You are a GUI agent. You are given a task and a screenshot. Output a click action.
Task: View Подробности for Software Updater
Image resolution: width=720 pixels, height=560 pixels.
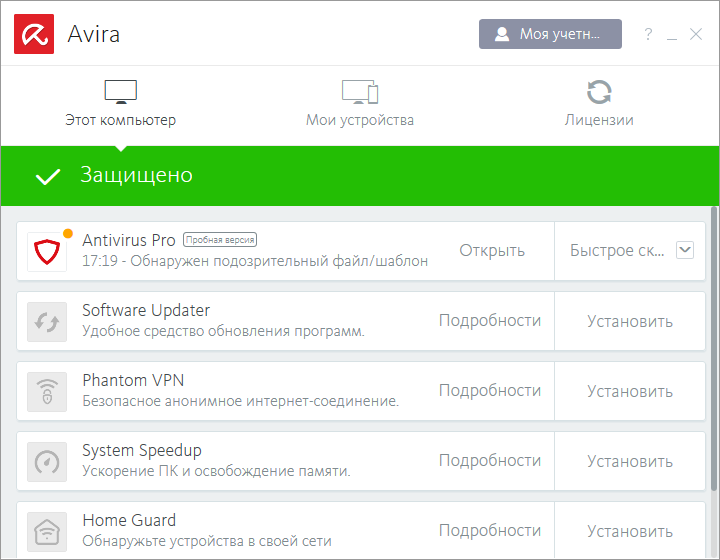(489, 321)
